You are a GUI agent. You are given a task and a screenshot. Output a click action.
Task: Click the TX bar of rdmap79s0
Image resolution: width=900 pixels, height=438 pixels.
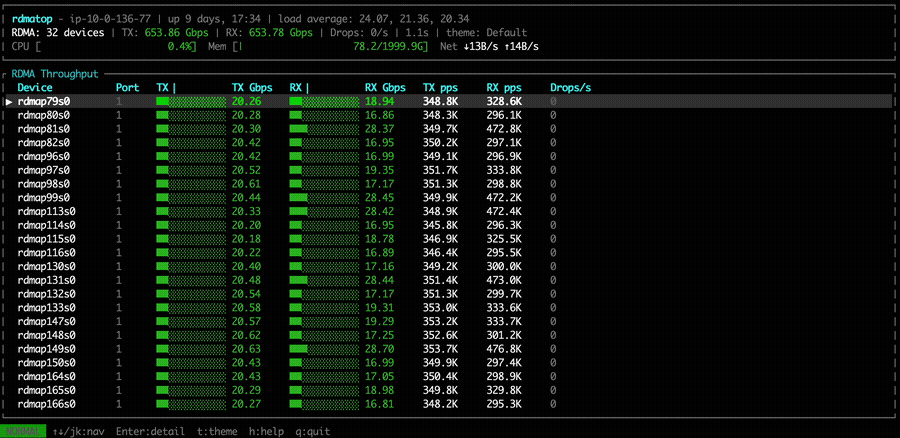pyautogui.click(x=191, y=102)
